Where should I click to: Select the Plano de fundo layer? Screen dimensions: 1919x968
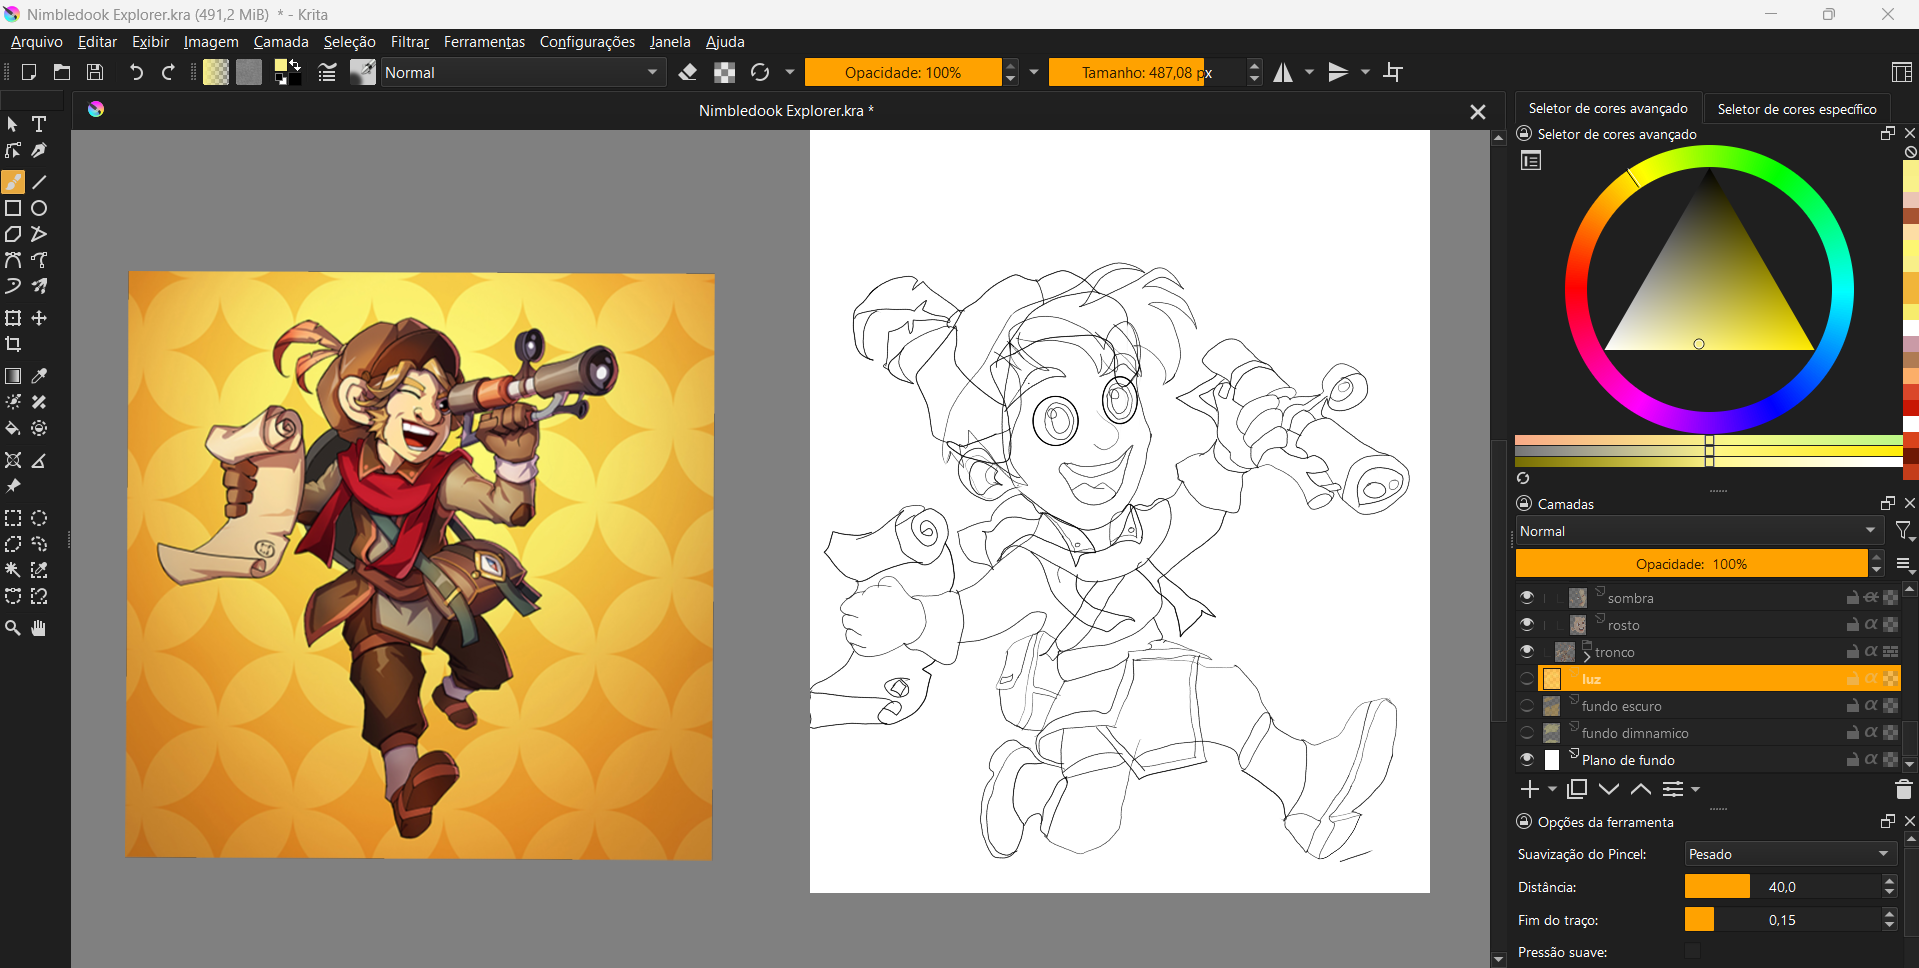click(1628, 760)
